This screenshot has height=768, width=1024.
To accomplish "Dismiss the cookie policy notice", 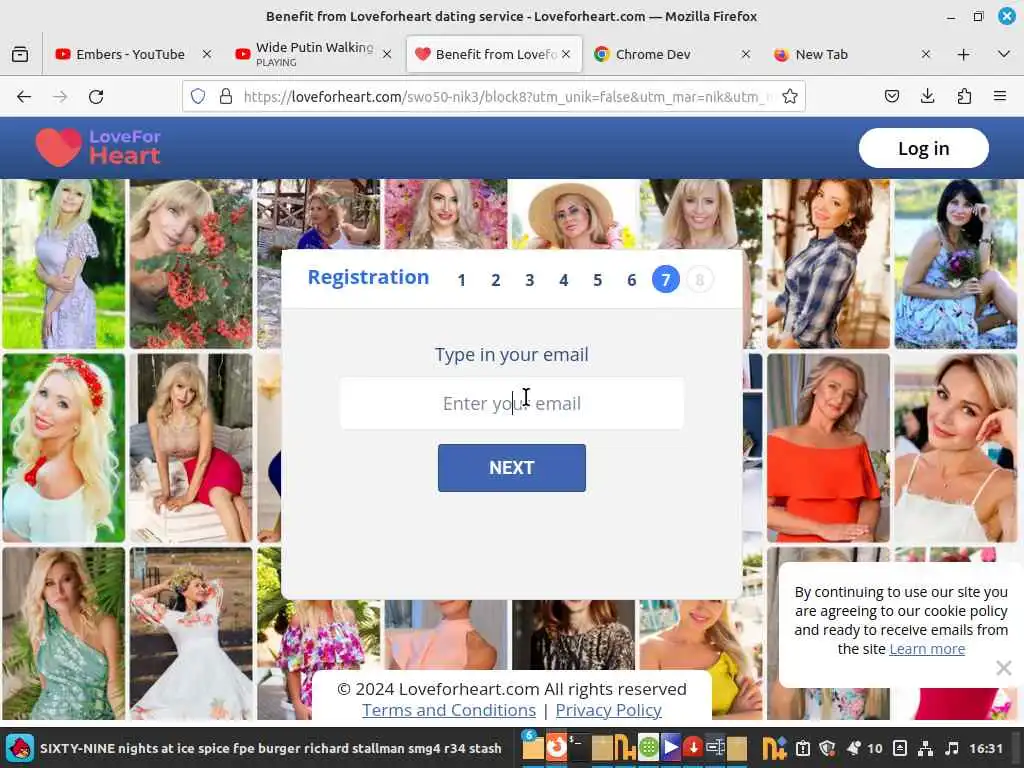I will [x=1004, y=667].
